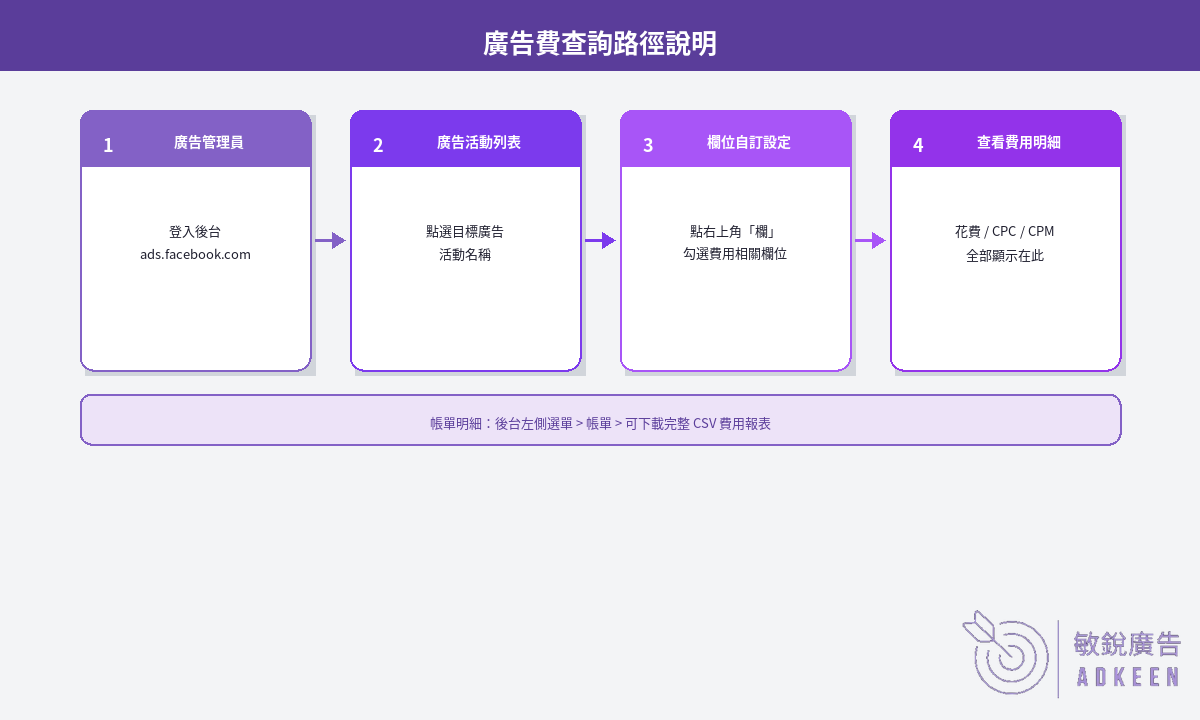The height and width of the screenshot is (720, 1200).
Task: Click the 敏銳廣告 ADKEEN brand text
Action: pos(1126,660)
